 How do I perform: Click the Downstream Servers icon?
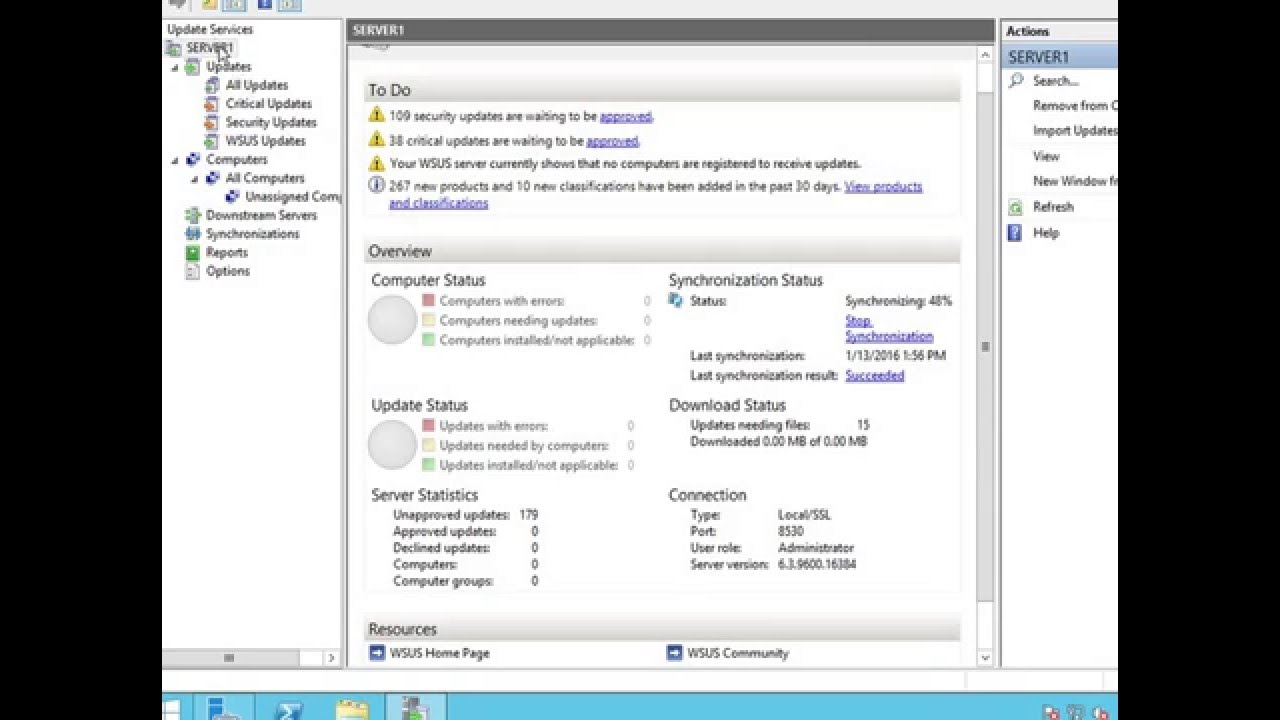192,215
